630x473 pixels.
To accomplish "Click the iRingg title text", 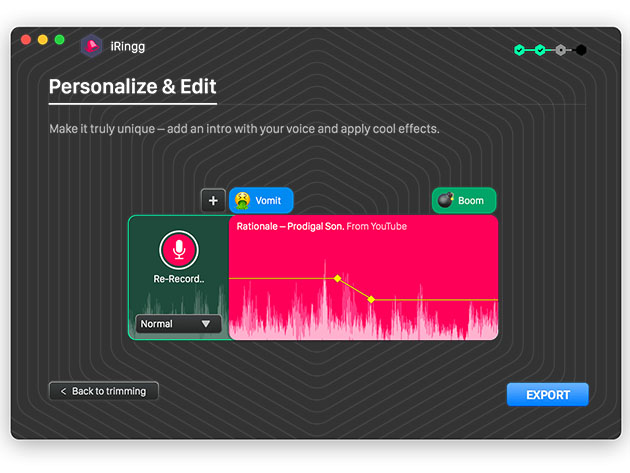I will 128,47.
